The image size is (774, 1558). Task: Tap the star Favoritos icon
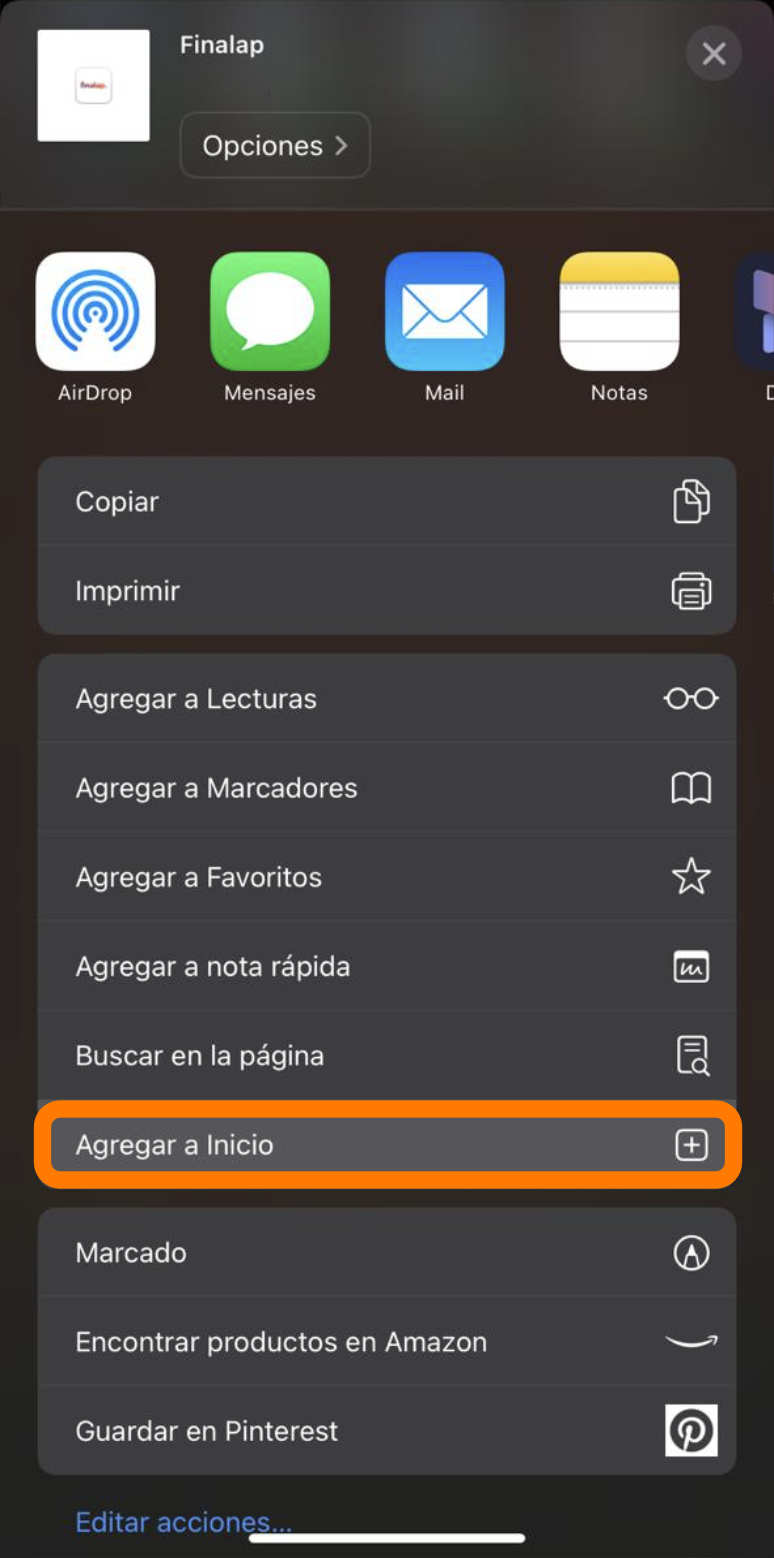click(691, 878)
